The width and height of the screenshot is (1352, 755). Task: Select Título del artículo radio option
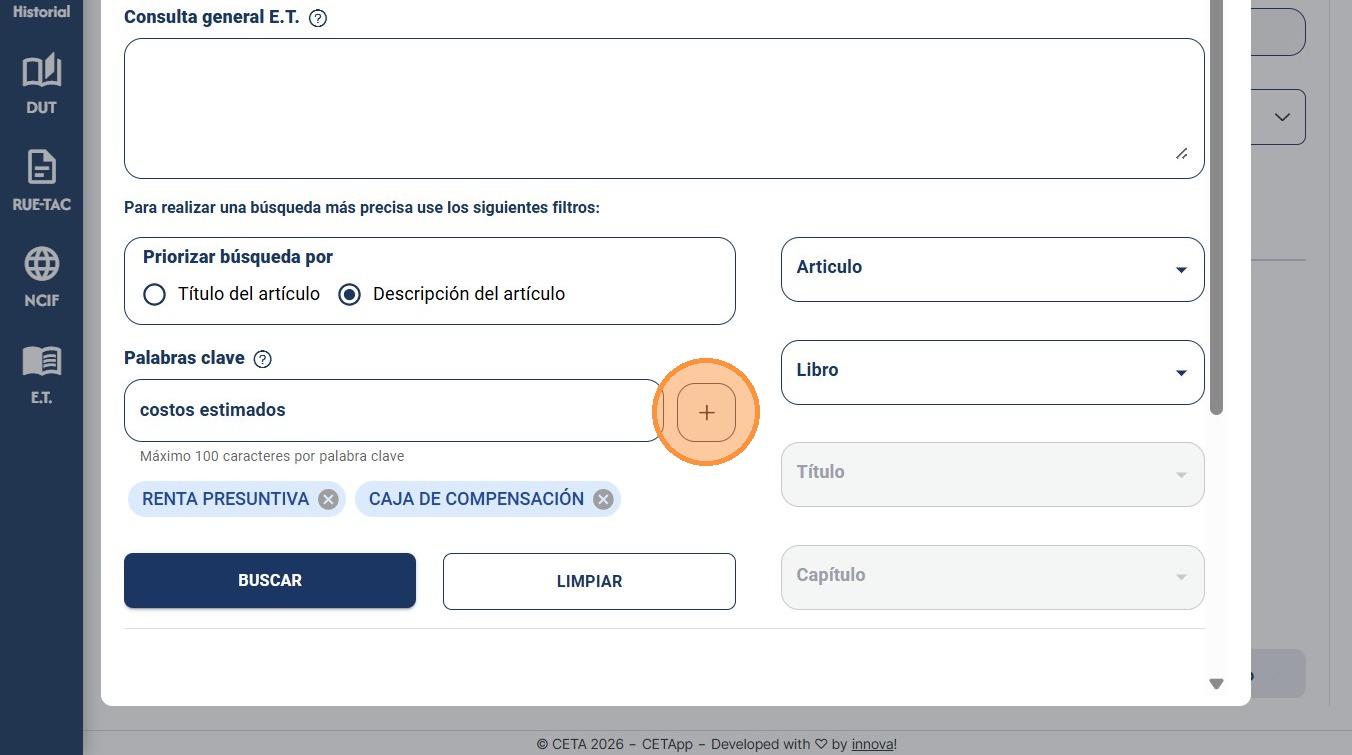154,294
